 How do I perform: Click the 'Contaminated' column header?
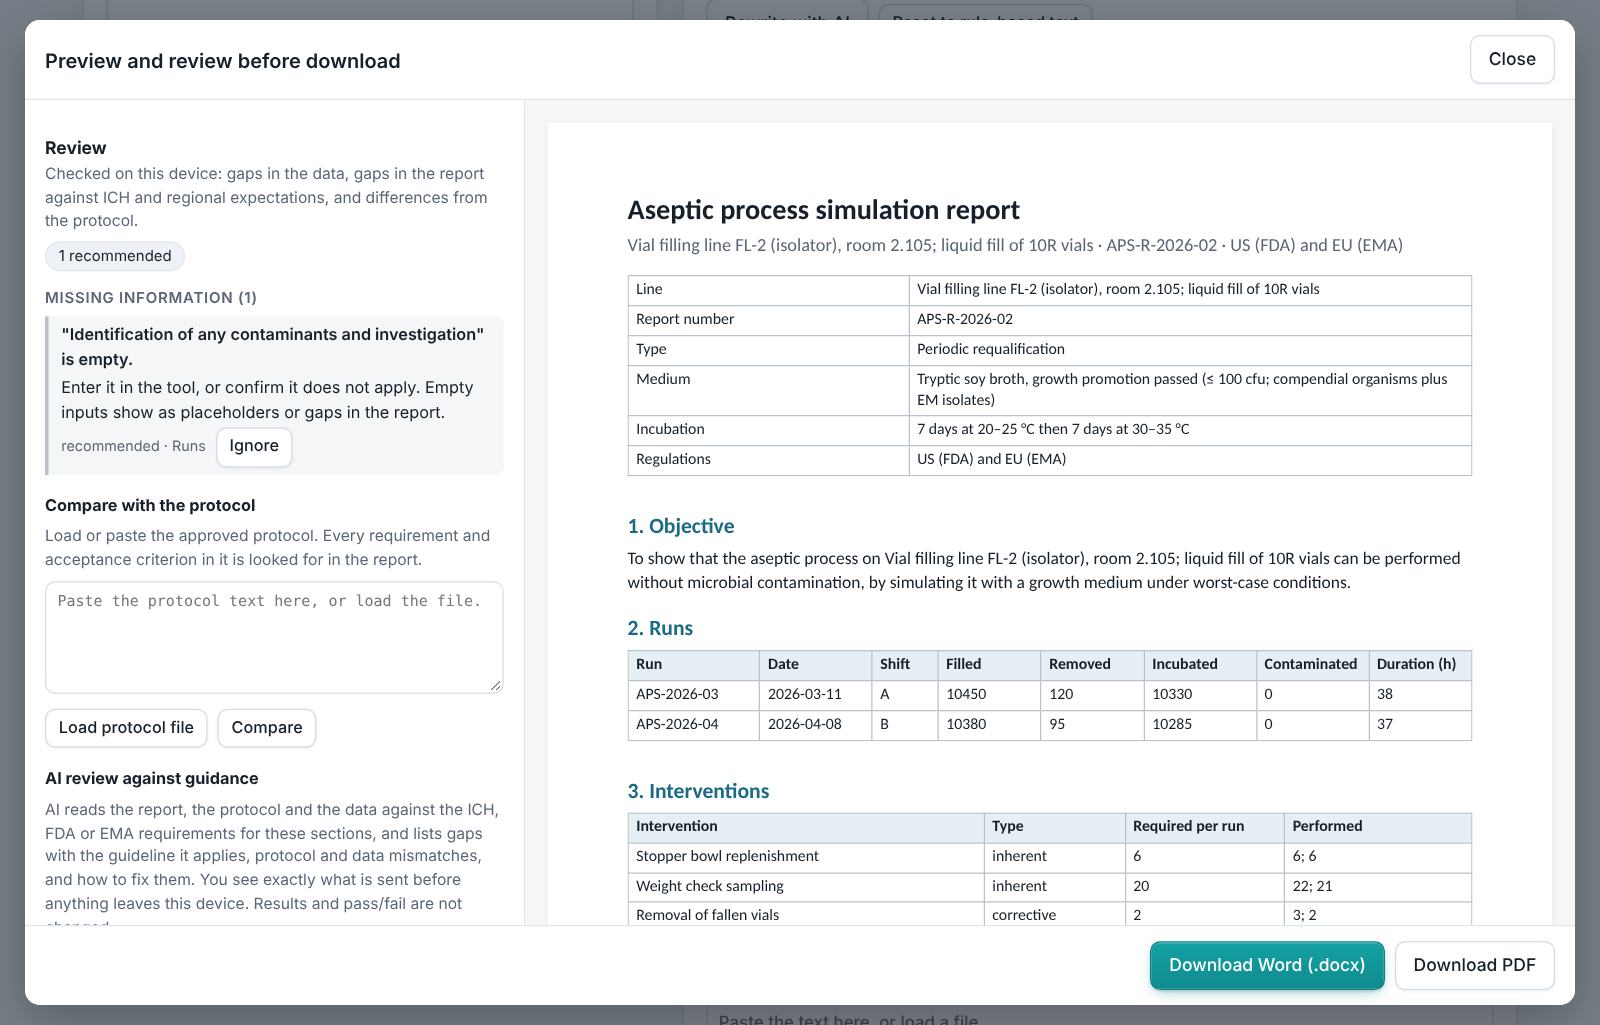(x=1312, y=665)
